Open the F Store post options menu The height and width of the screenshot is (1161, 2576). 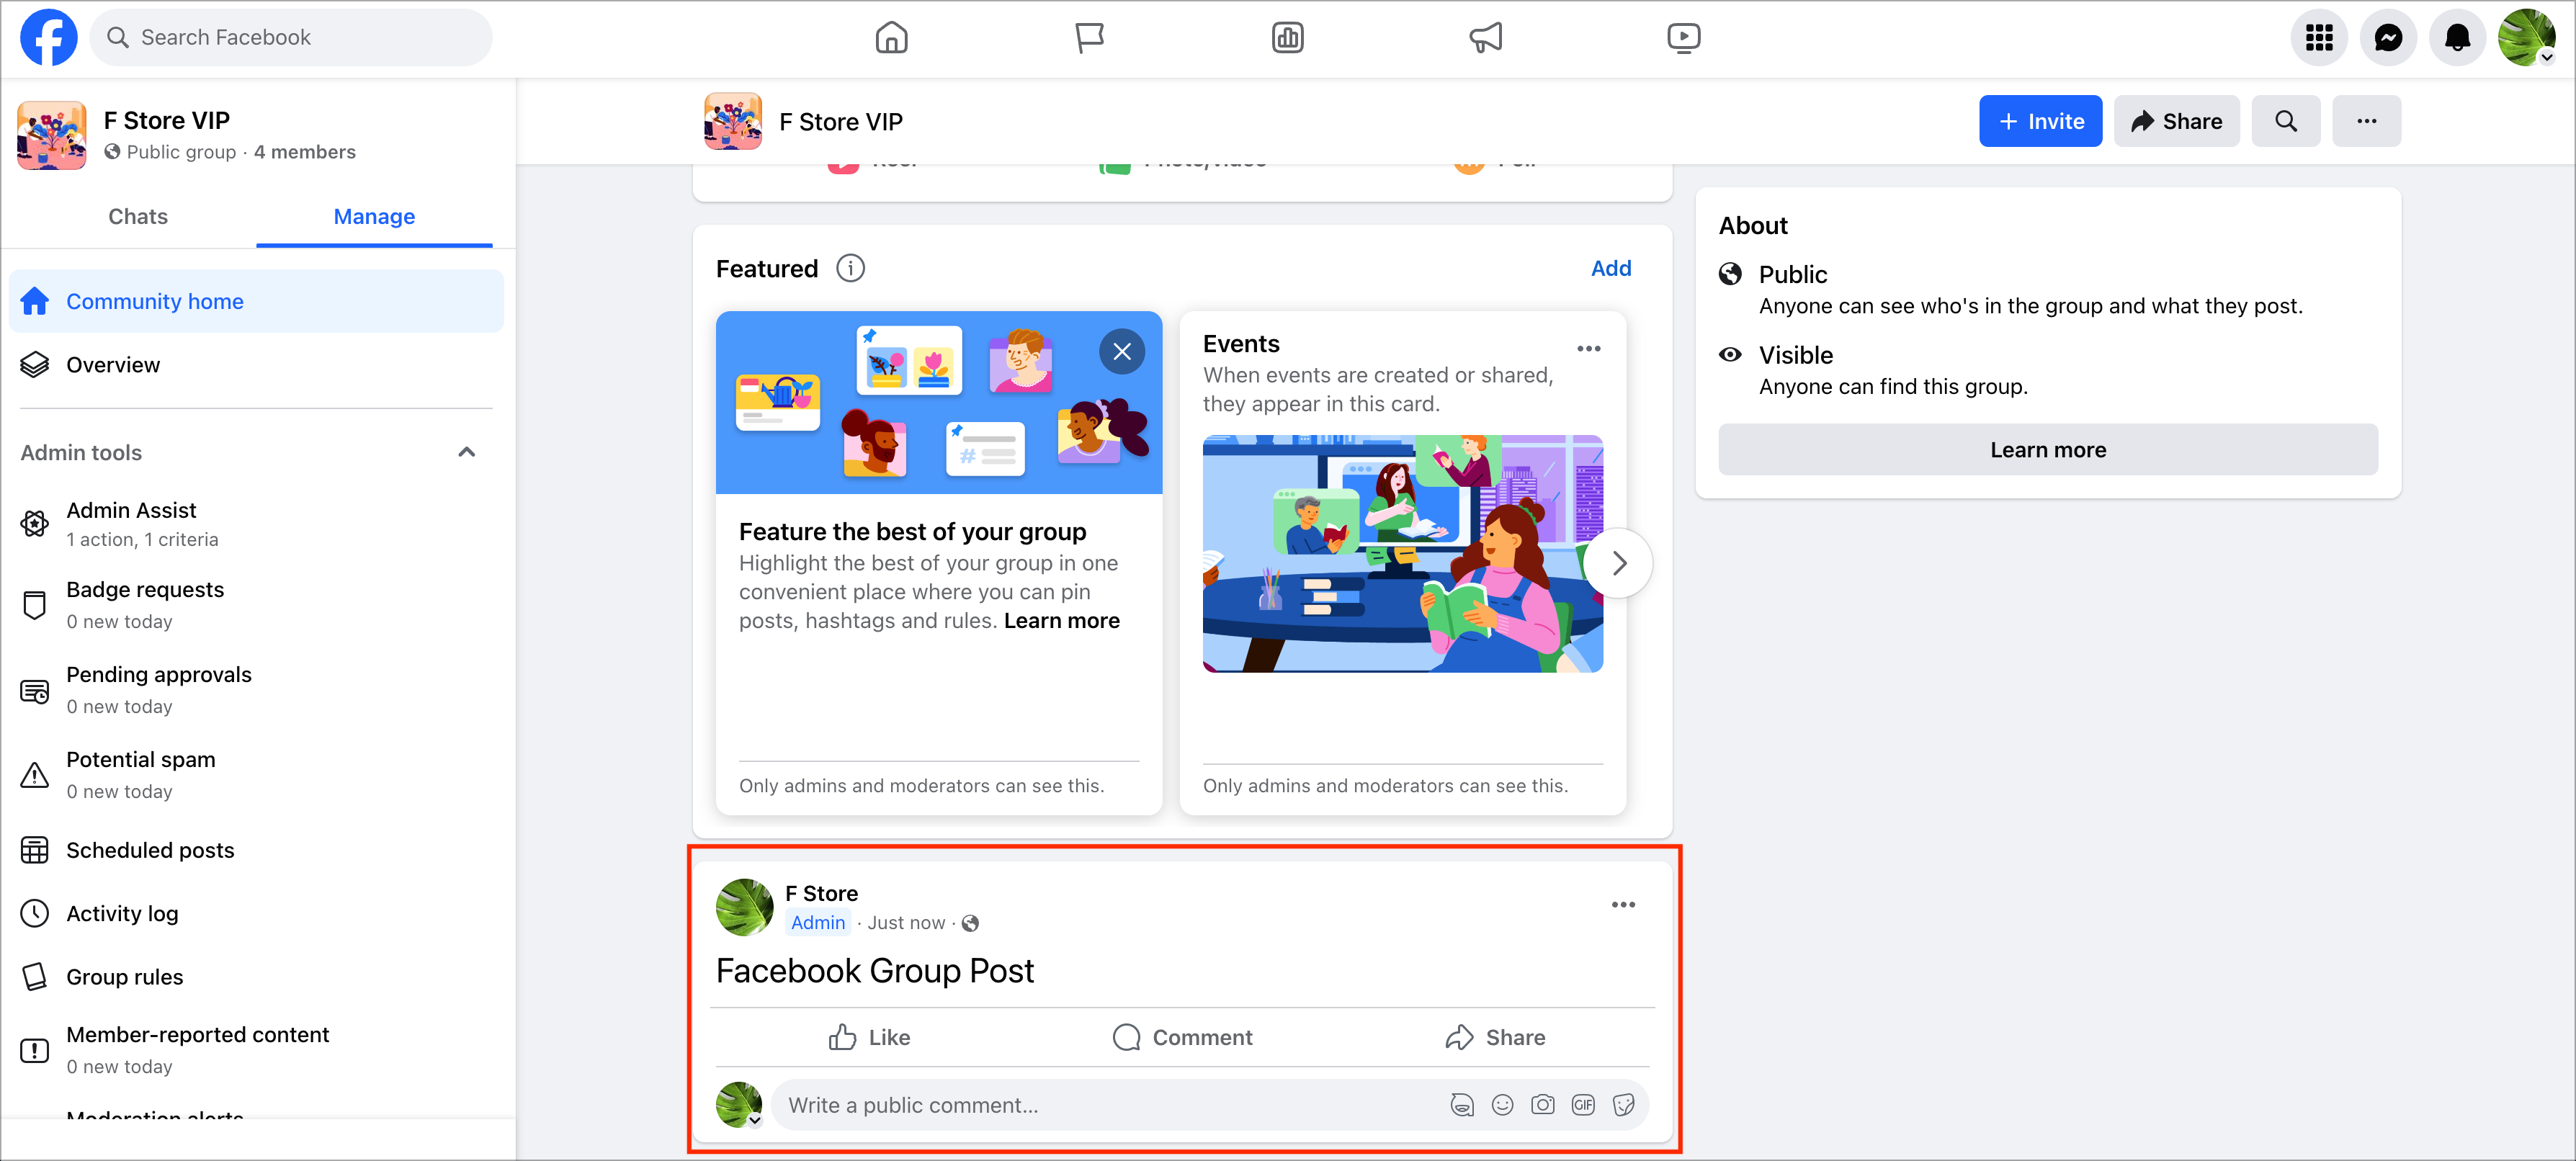coord(1623,904)
